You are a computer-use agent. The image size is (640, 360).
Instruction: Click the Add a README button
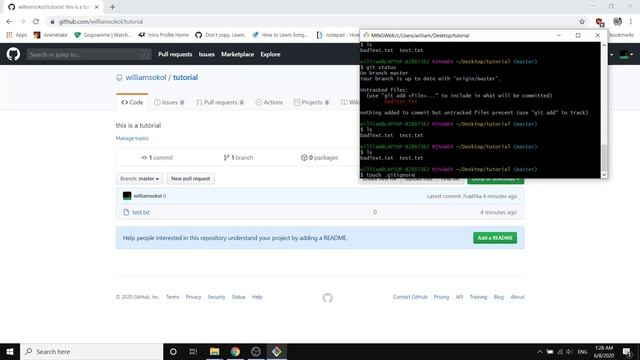495,238
